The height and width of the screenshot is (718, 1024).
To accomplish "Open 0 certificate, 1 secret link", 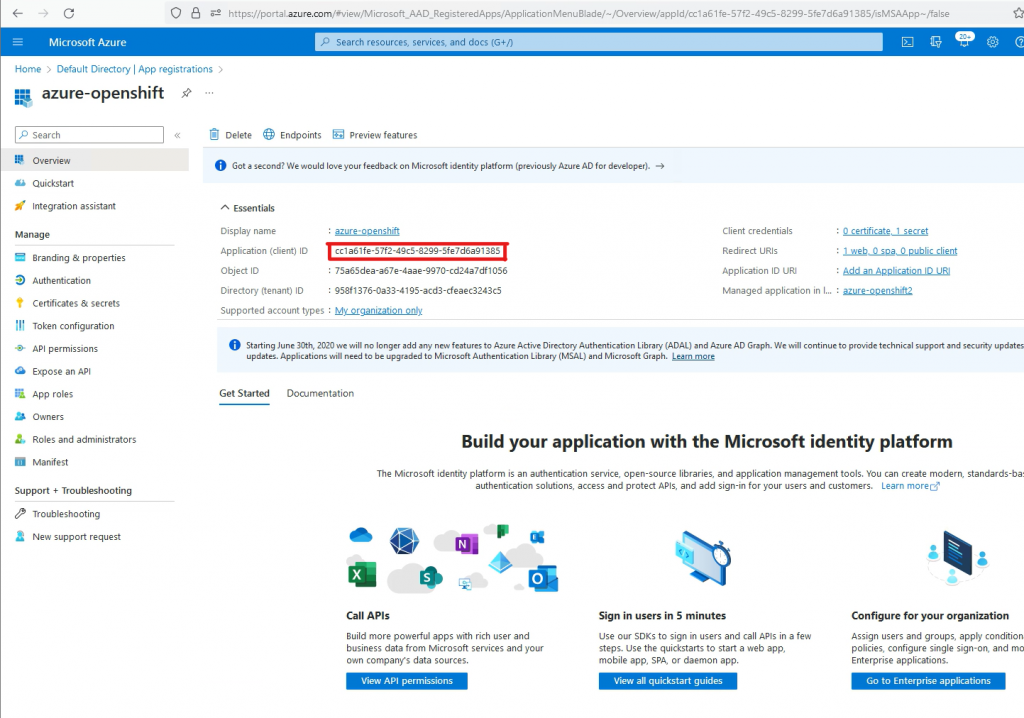I will tap(885, 231).
